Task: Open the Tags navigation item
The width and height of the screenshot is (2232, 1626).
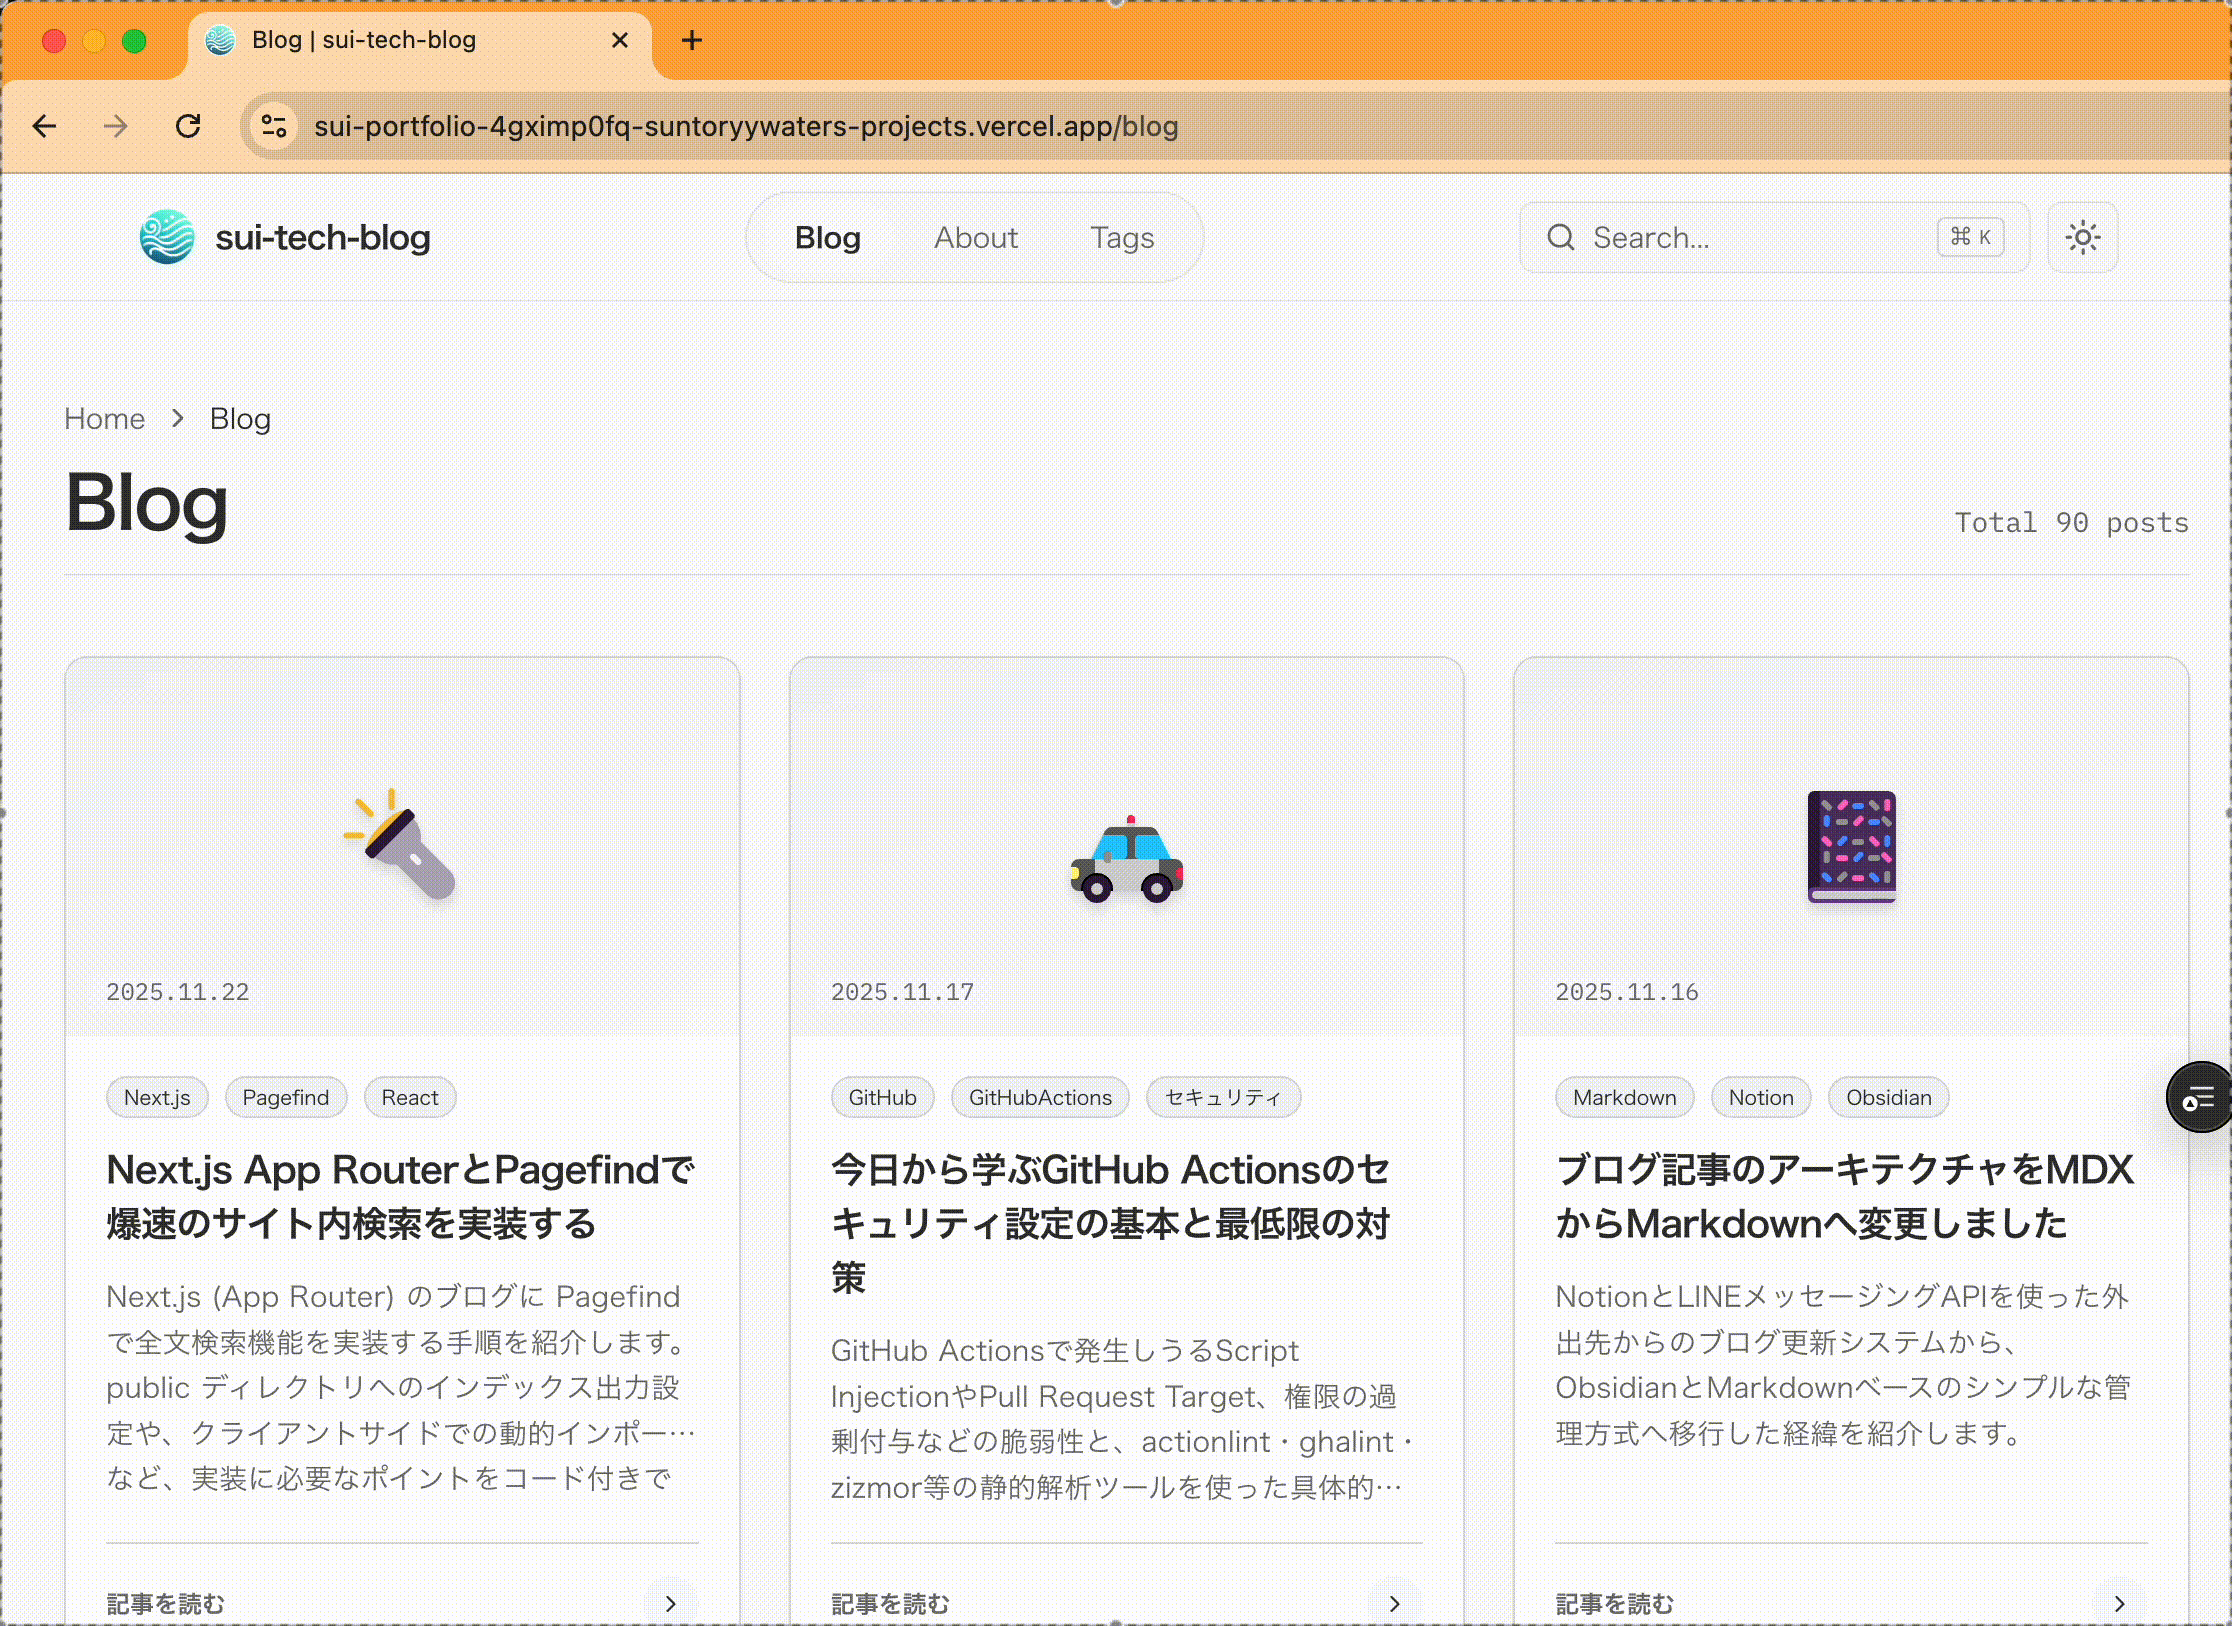Action: 1121,238
